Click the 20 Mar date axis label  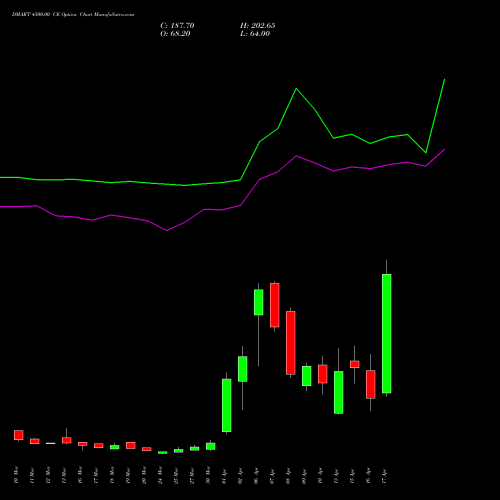(x=144, y=475)
